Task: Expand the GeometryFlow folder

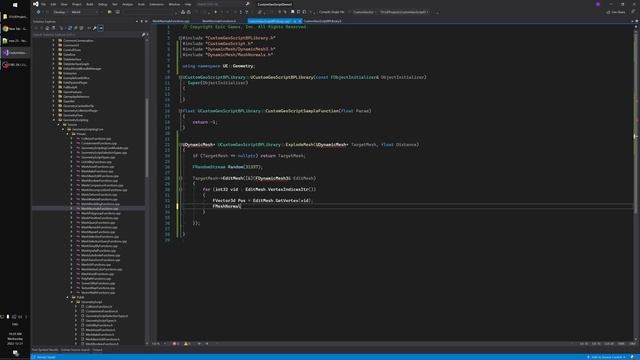Action: click(x=54, y=115)
